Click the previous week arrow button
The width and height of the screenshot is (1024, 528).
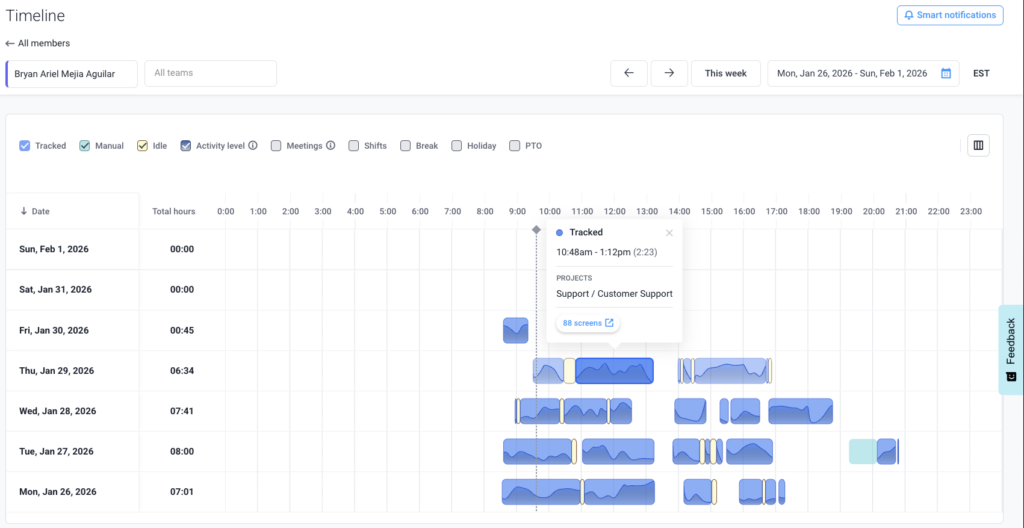point(628,73)
